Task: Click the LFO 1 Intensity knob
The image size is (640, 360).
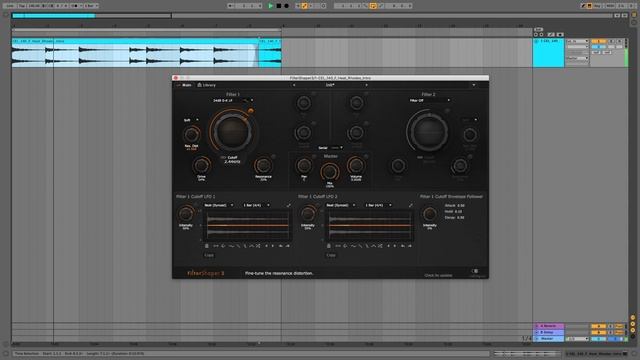Action: (186, 214)
